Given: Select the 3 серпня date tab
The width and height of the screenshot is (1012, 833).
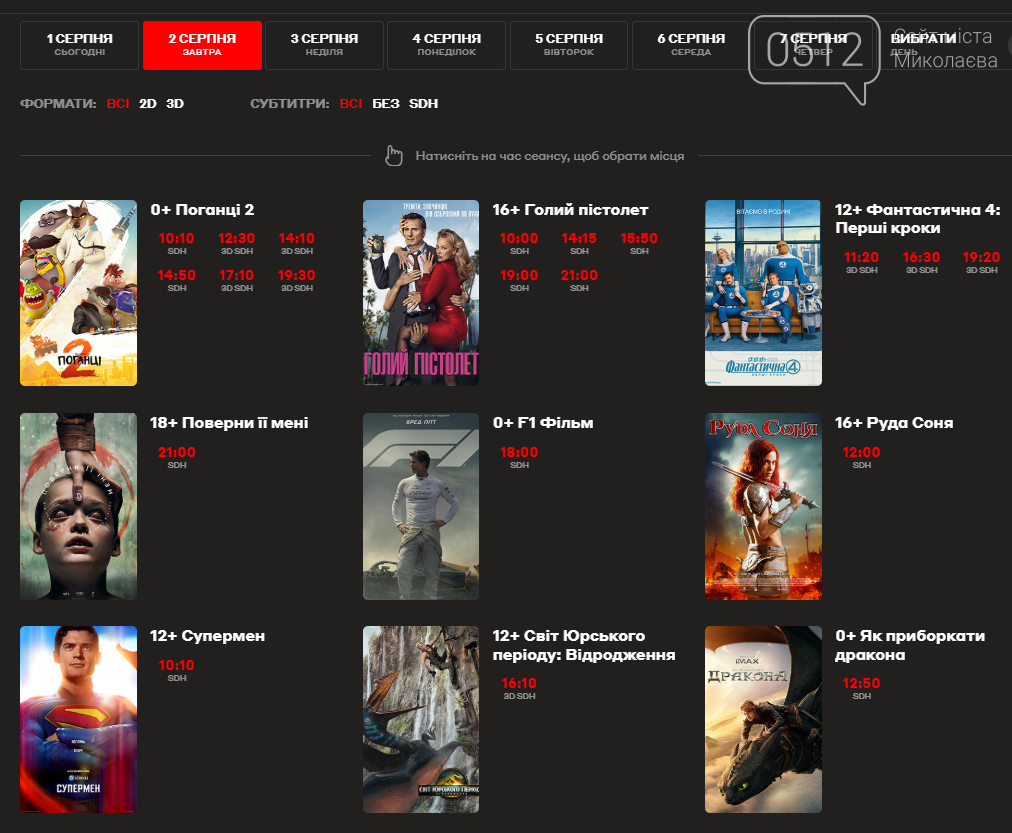Looking at the screenshot, I should point(324,45).
